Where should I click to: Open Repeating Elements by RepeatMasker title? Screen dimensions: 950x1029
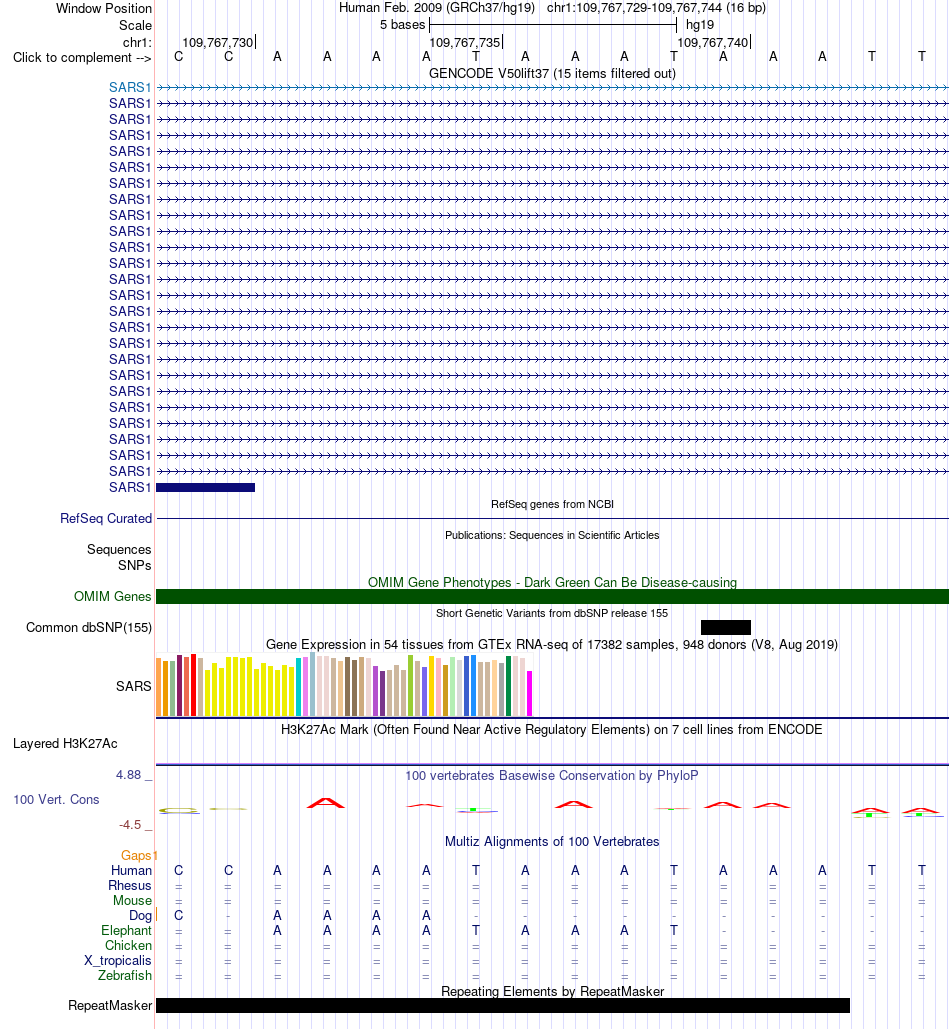(552, 991)
